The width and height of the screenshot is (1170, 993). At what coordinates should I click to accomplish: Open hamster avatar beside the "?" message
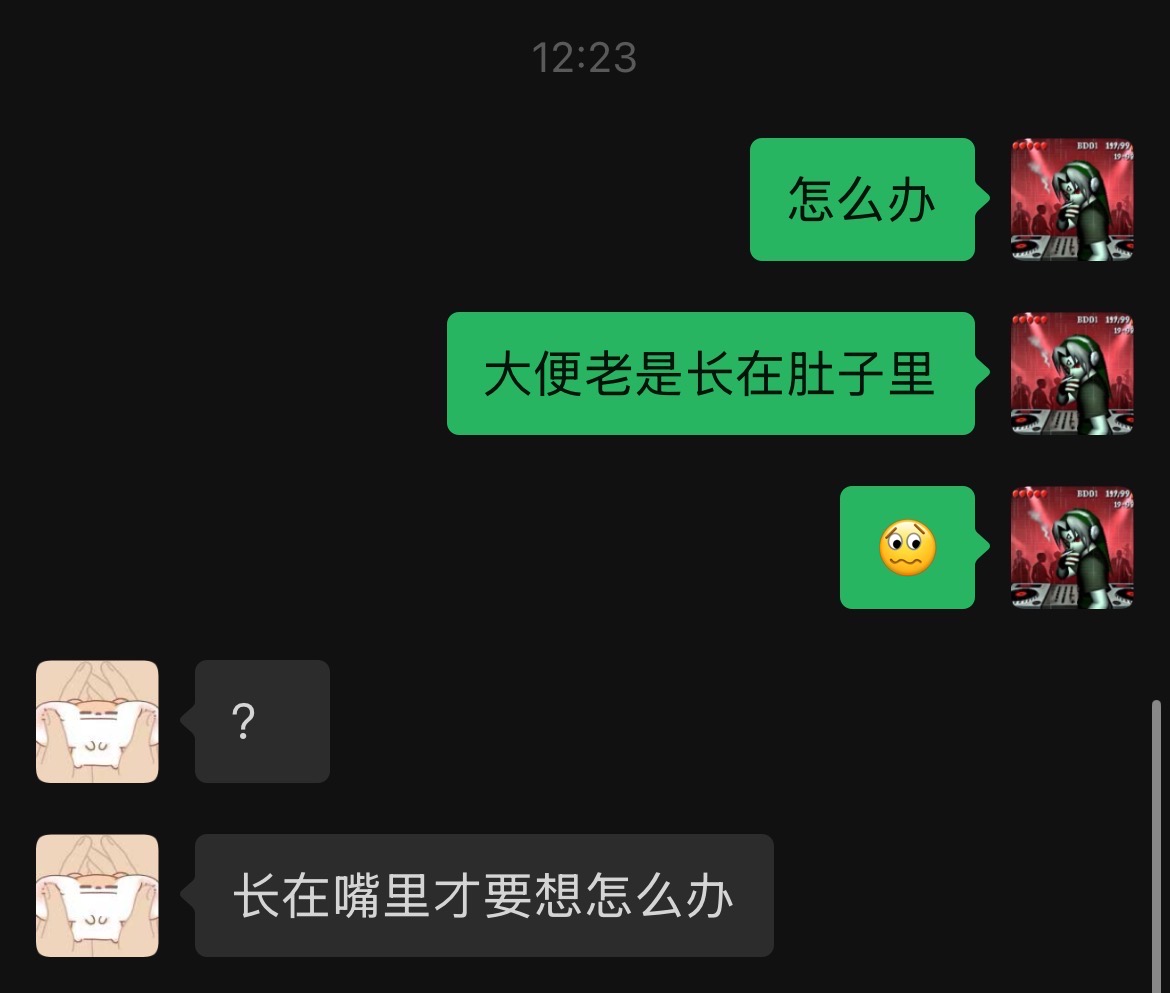click(97, 721)
